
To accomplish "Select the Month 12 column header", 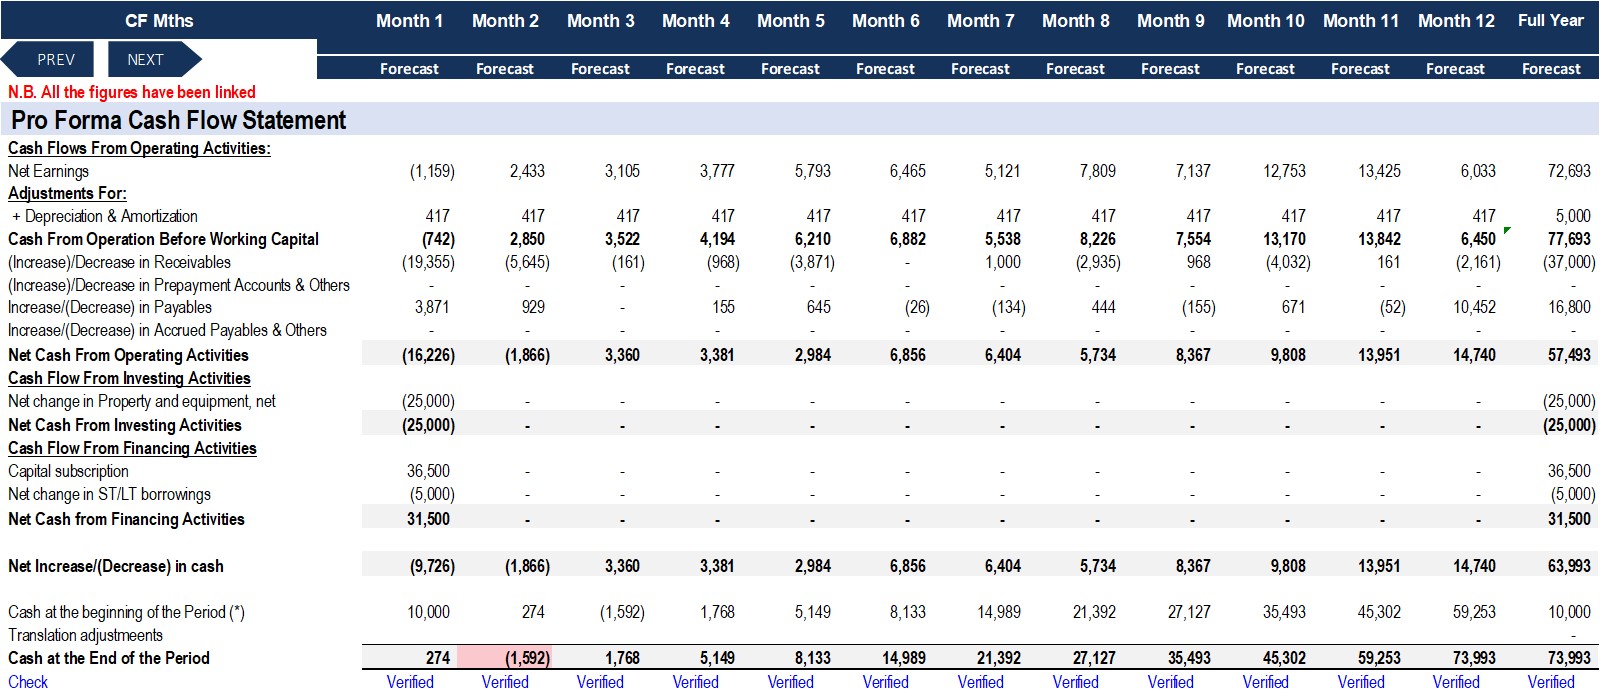I will [x=1456, y=21].
